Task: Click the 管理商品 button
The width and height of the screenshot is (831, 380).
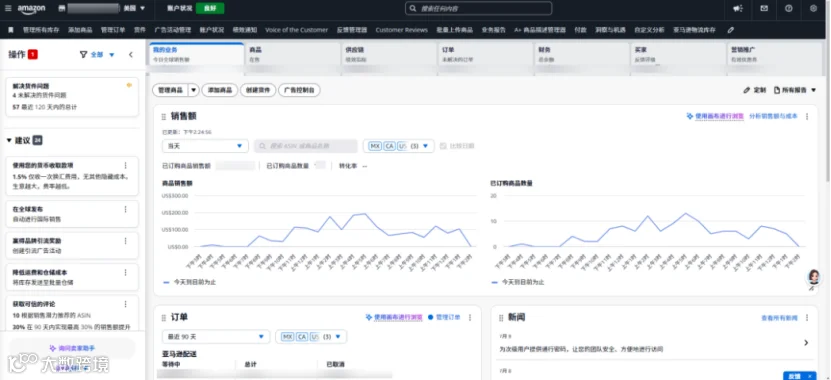Action: [x=170, y=90]
